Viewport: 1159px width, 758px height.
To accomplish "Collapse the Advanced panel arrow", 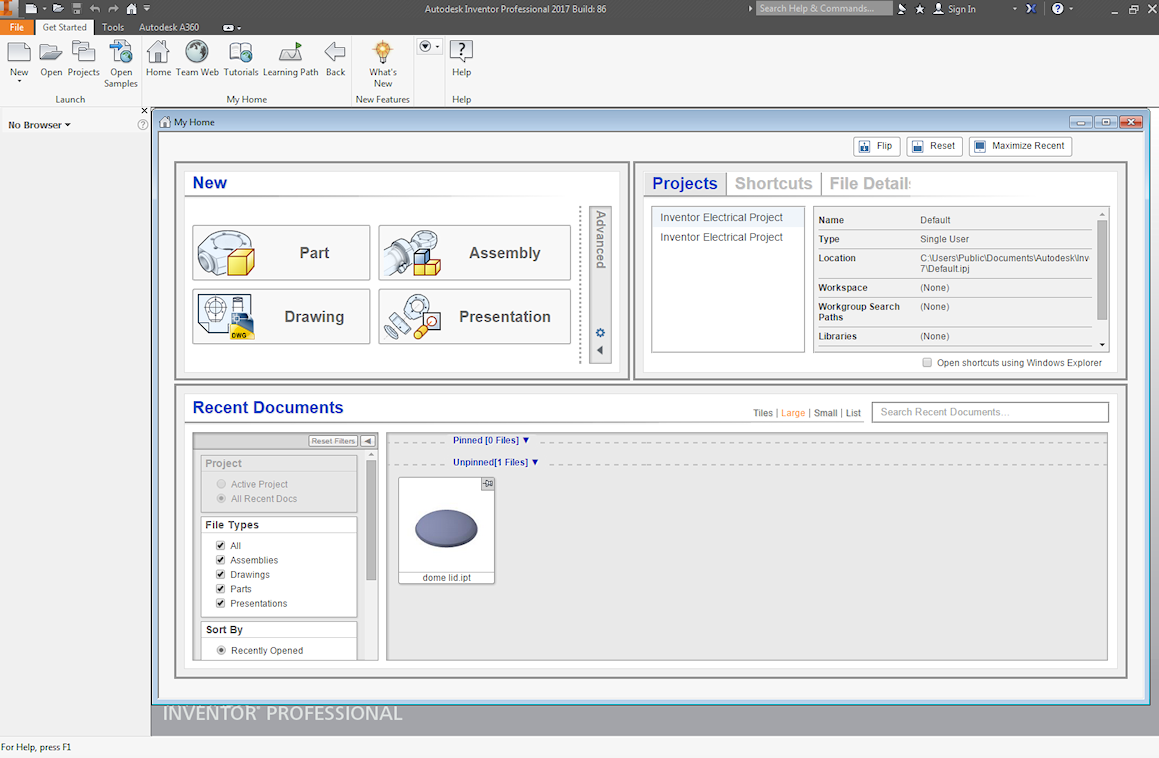I will pyautogui.click(x=600, y=351).
